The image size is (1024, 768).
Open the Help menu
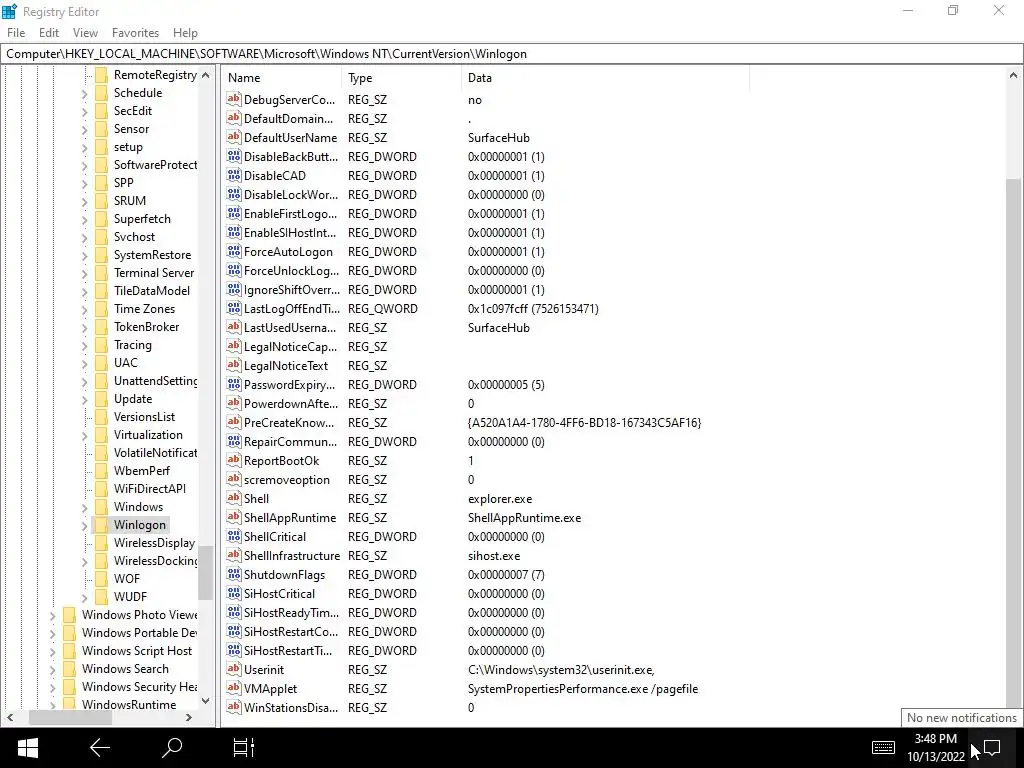pos(185,33)
